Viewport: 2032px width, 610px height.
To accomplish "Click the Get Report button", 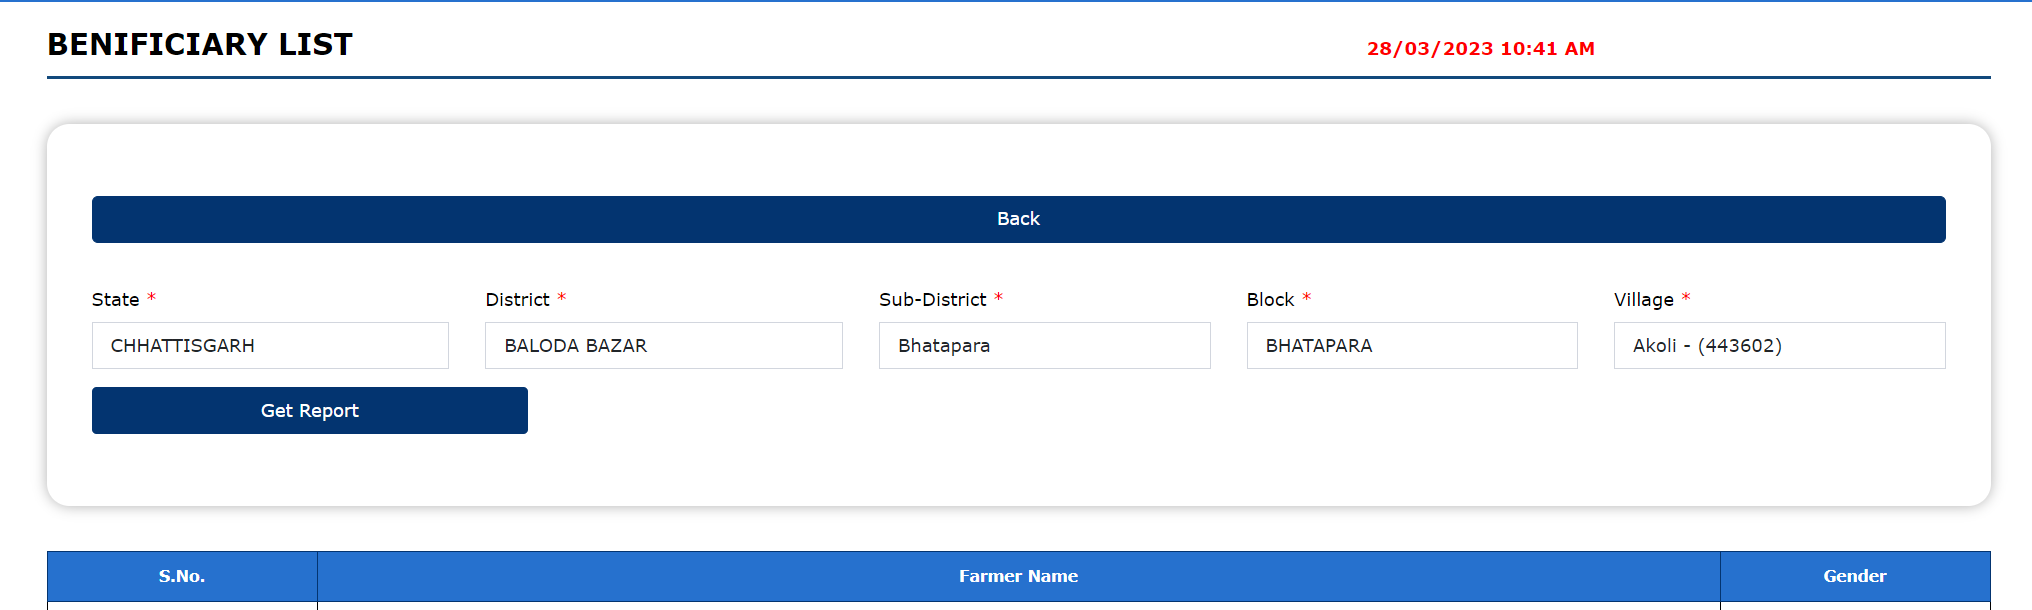I will pos(309,411).
